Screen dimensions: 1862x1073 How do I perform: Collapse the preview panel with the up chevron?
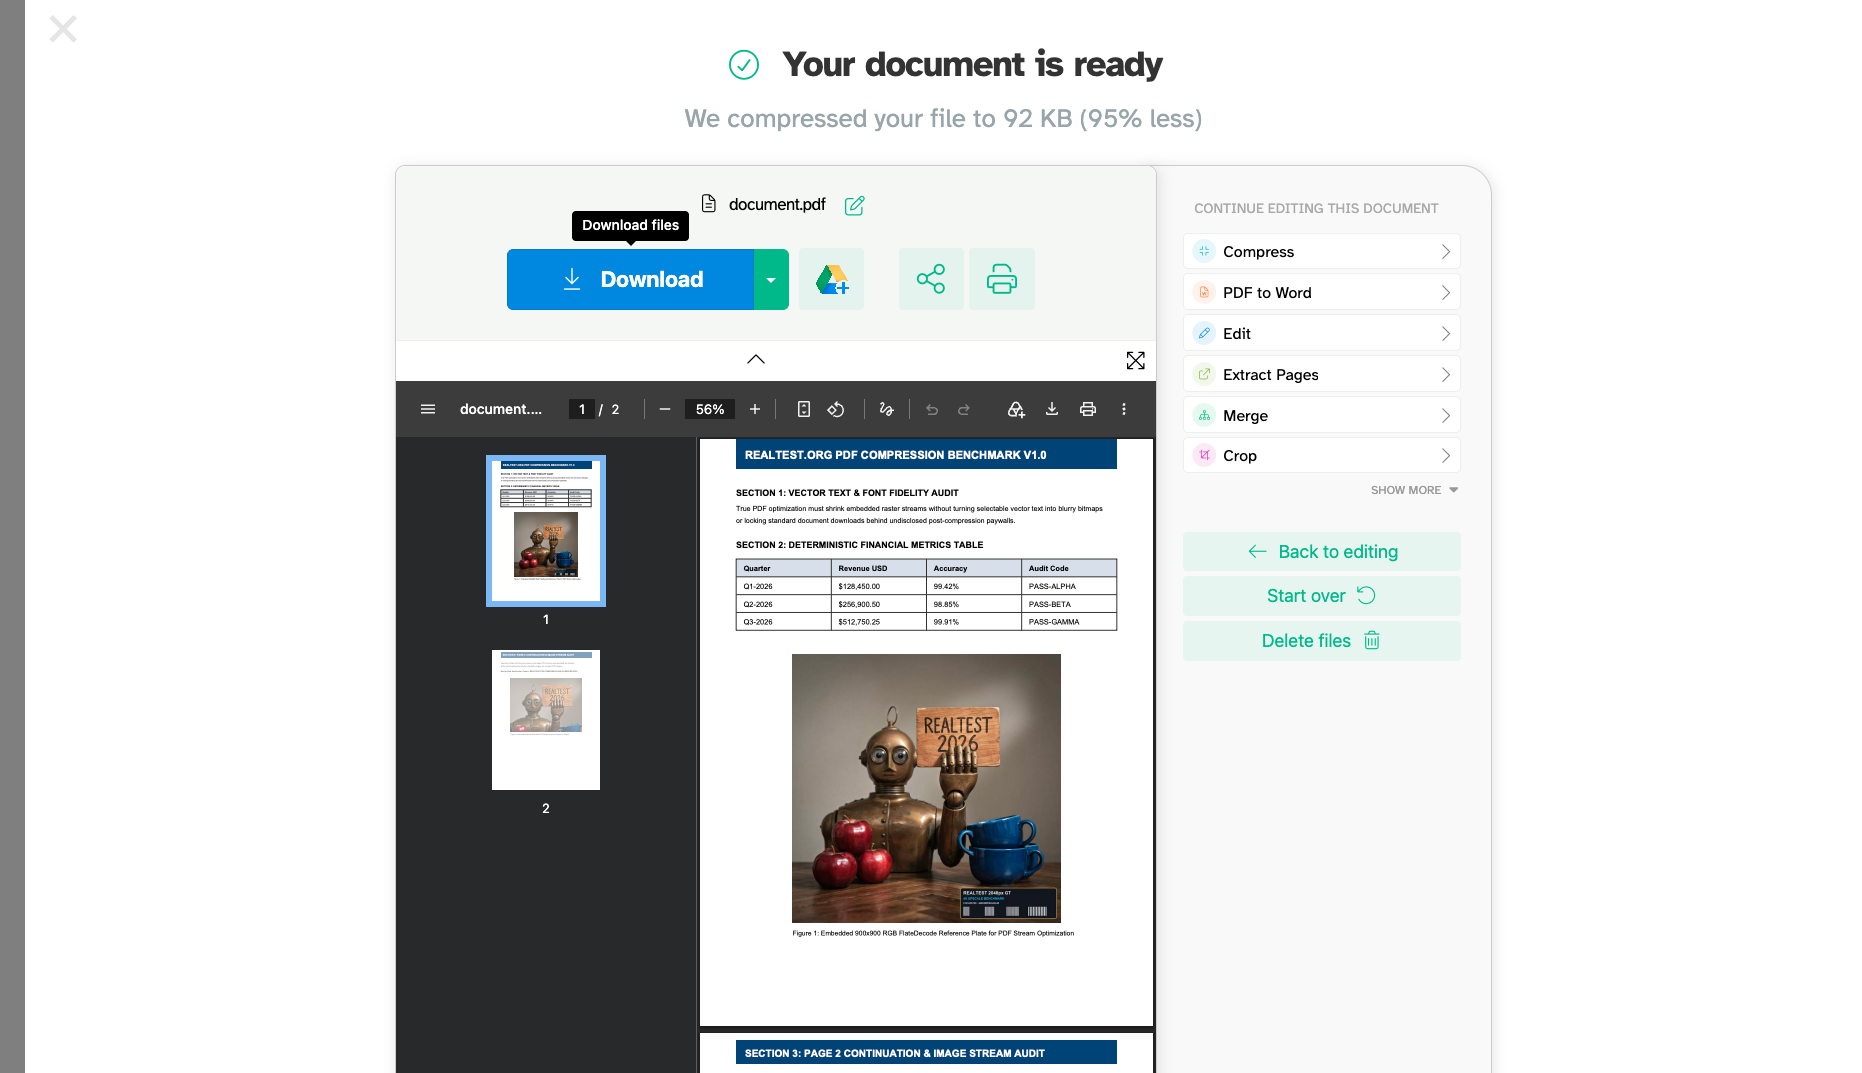pyautogui.click(x=756, y=359)
